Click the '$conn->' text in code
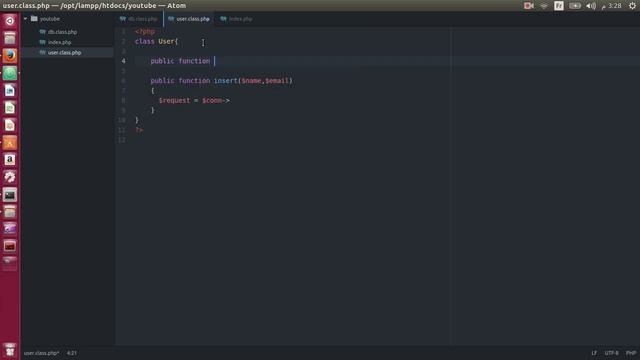This screenshot has width=640, height=360. point(216,100)
